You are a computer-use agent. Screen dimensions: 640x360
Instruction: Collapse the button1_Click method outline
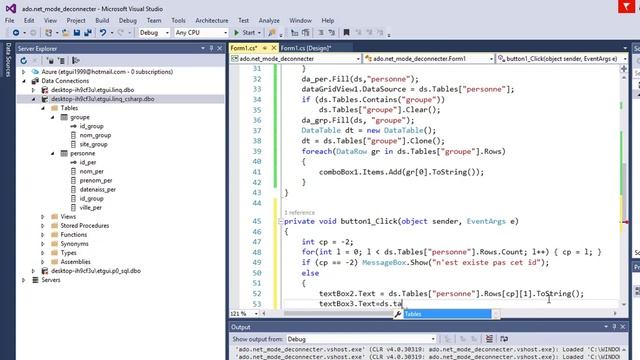[x=280, y=222]
